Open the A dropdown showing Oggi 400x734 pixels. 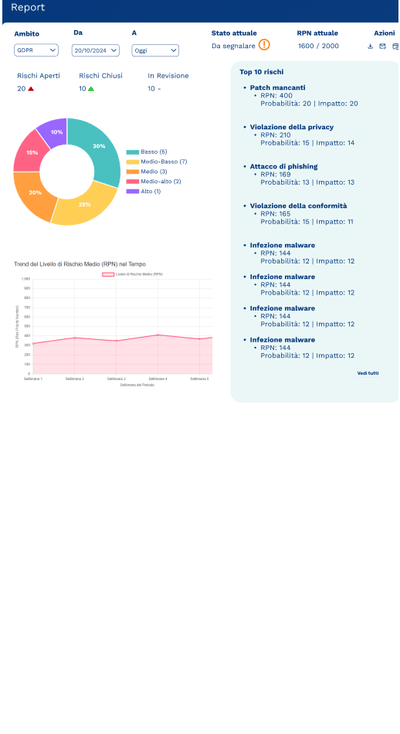155,50
